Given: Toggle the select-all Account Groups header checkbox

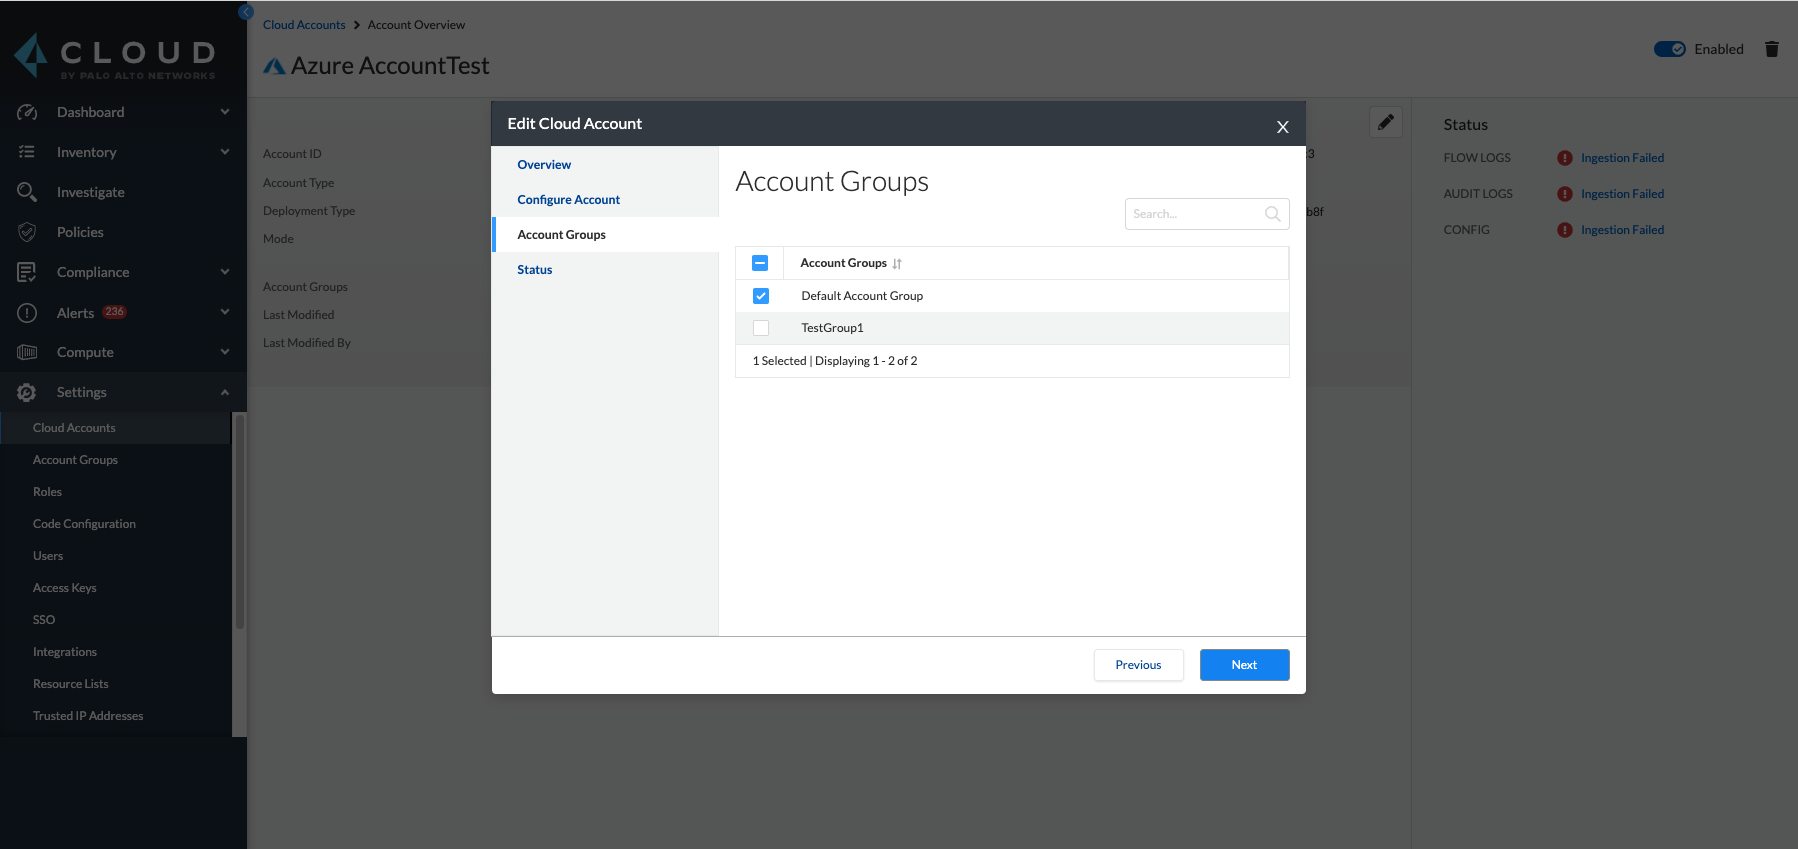Looking at the screenshot, I should [760, 263].
